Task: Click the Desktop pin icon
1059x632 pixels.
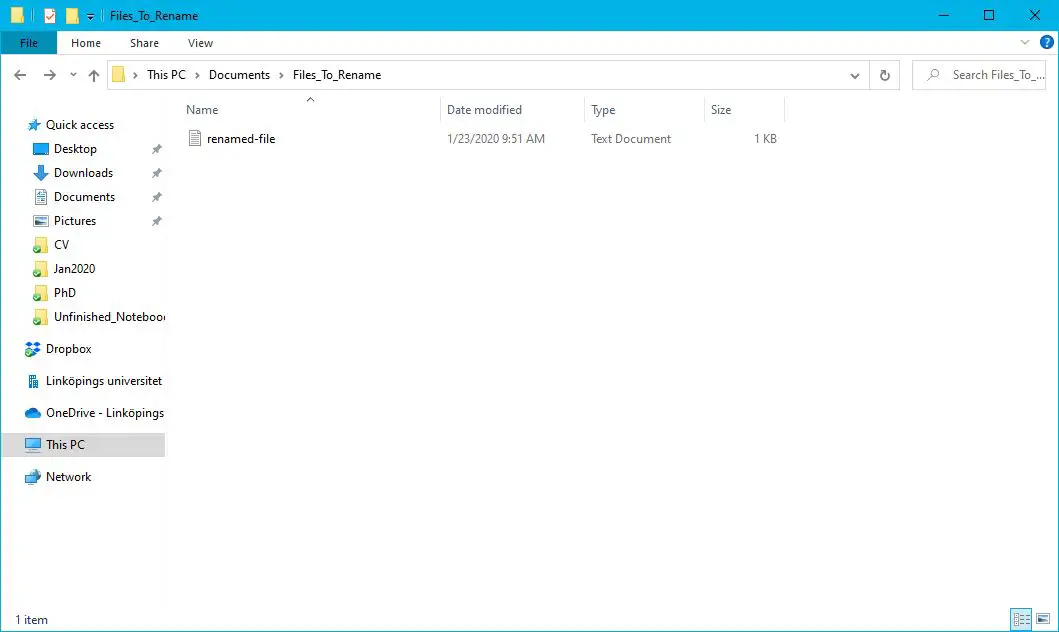Action: click(x=157, y=149)
